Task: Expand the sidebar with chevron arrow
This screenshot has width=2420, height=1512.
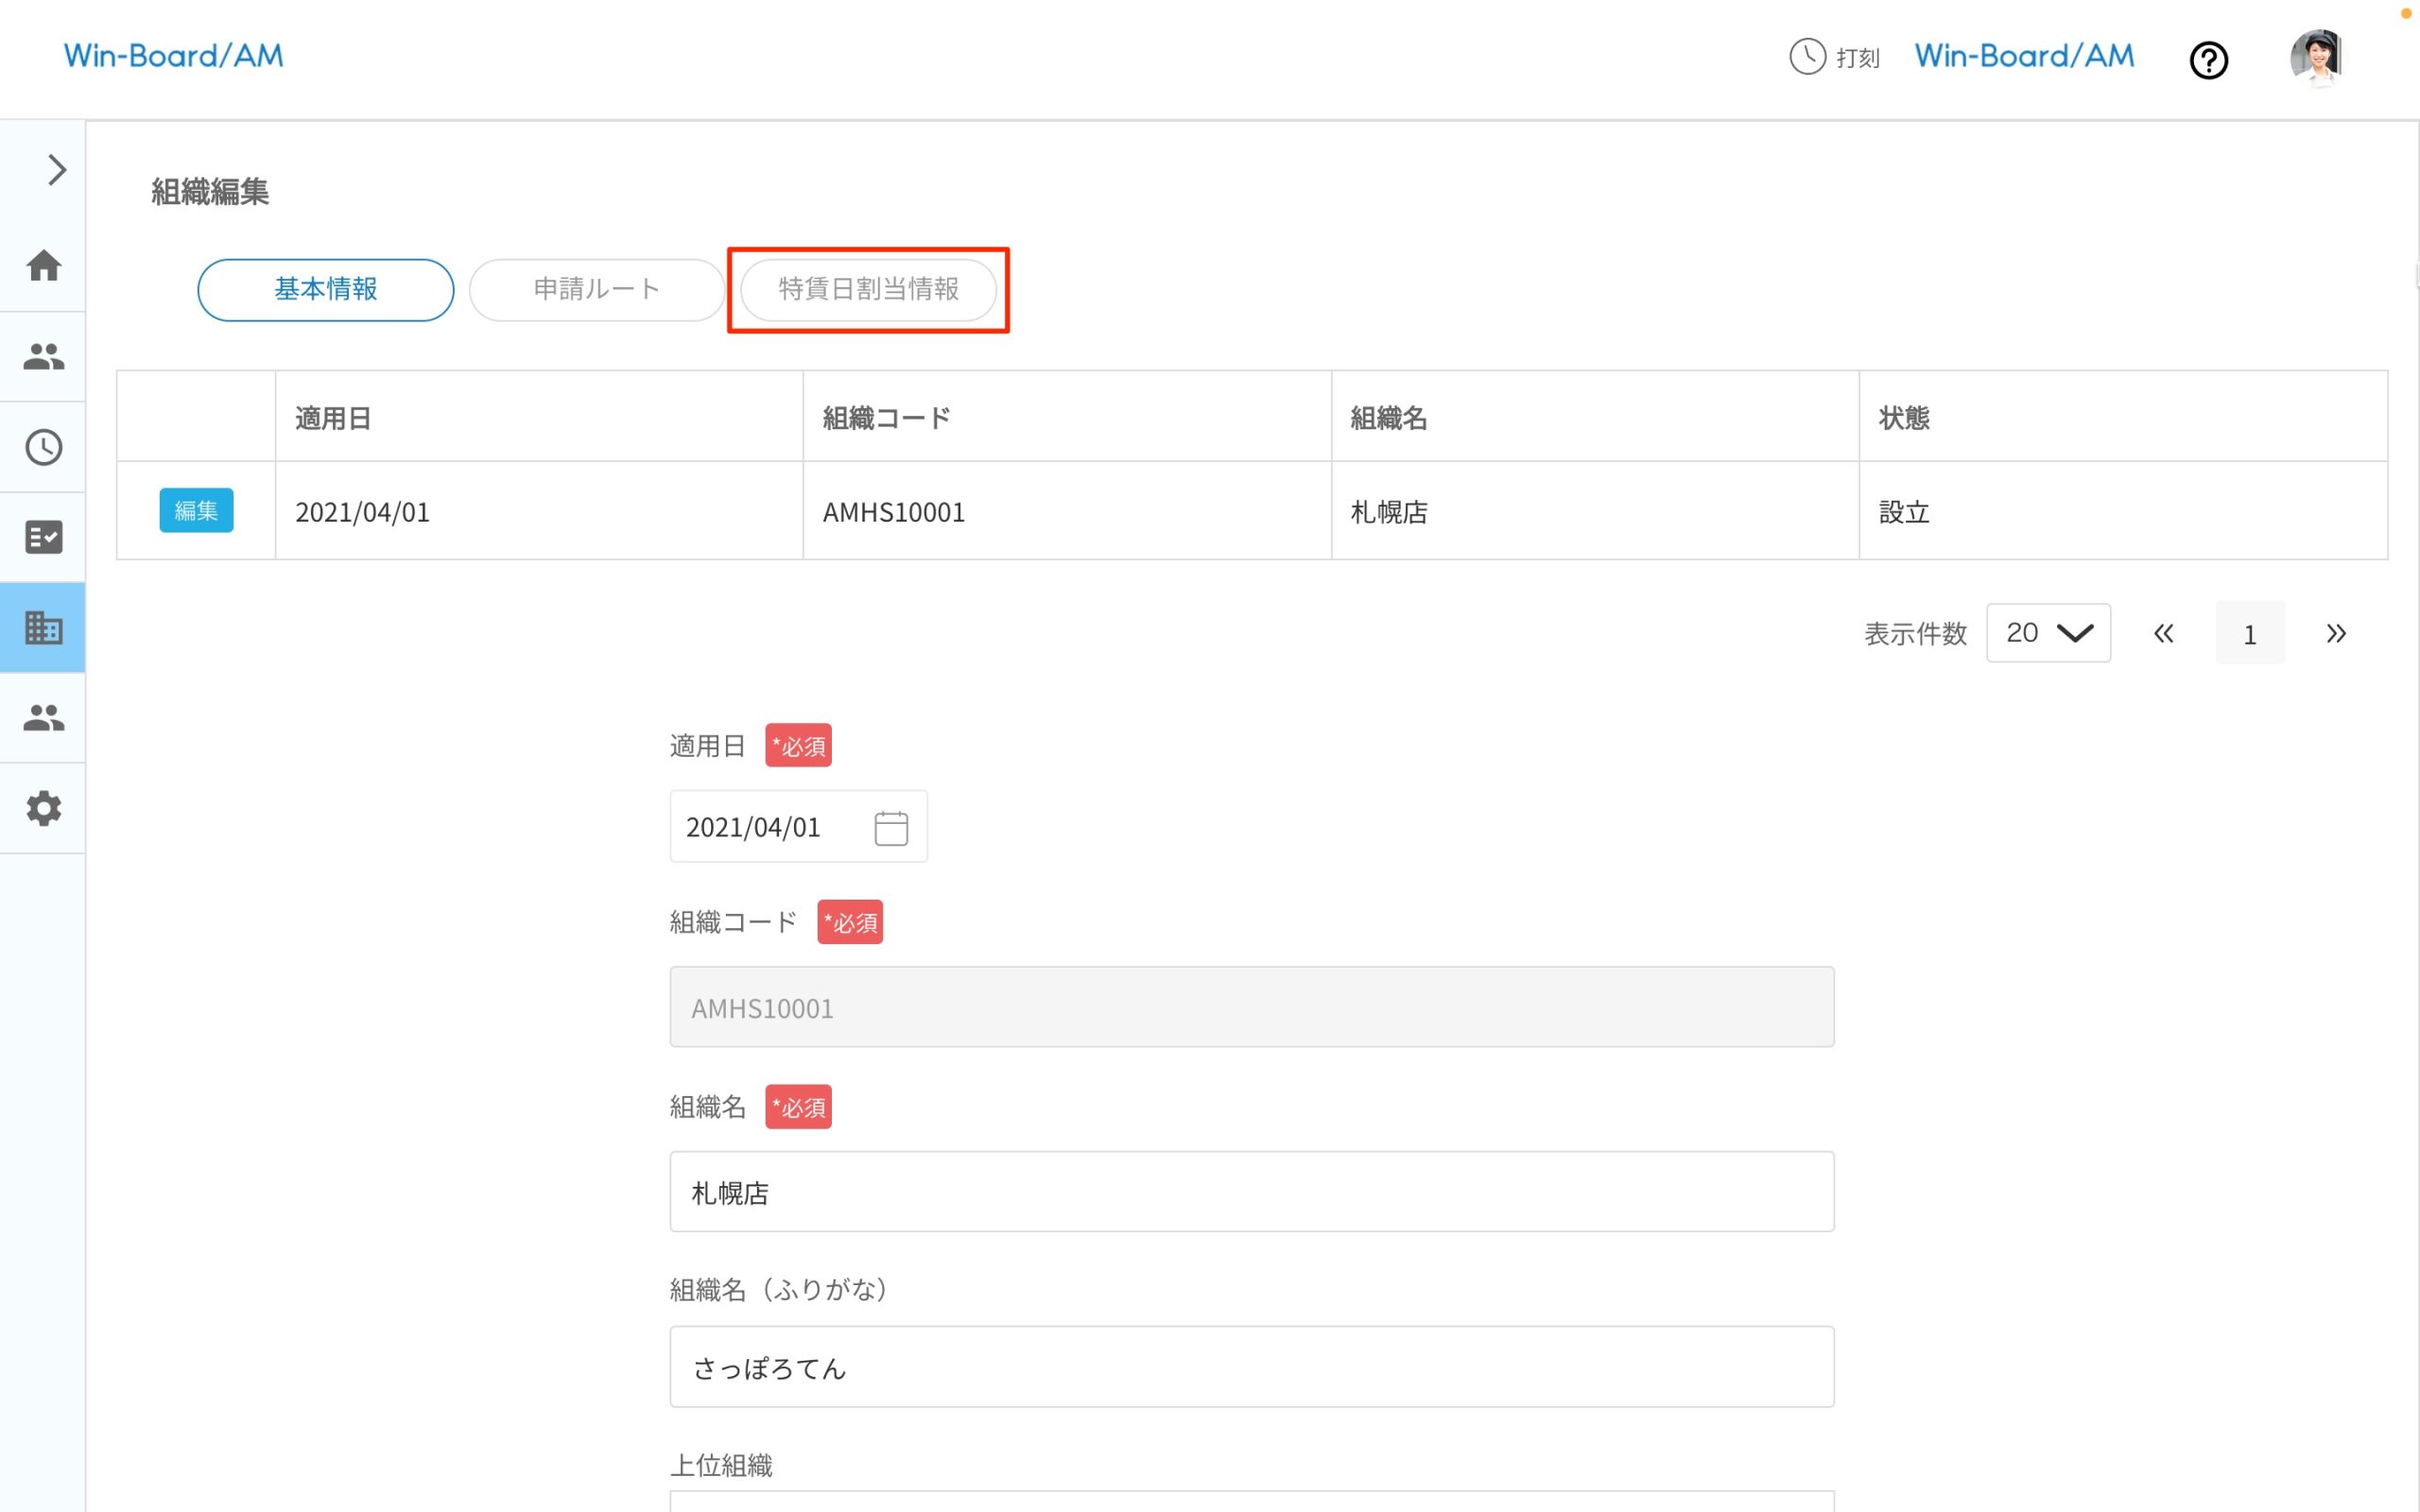Action: tap(56, 170)
